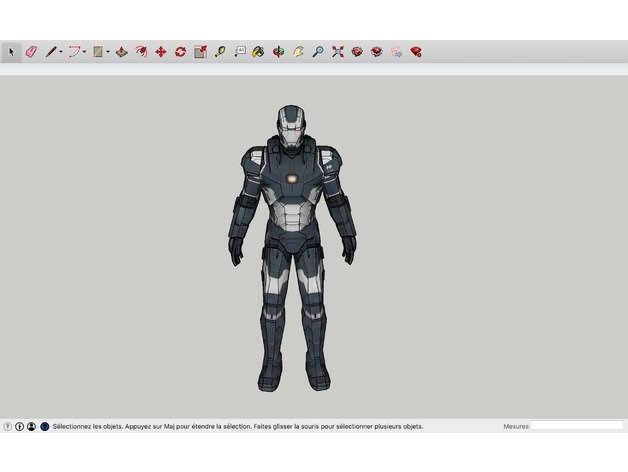Click the 'Mesures' label
The image size is (628, 472).
(515, 426)
